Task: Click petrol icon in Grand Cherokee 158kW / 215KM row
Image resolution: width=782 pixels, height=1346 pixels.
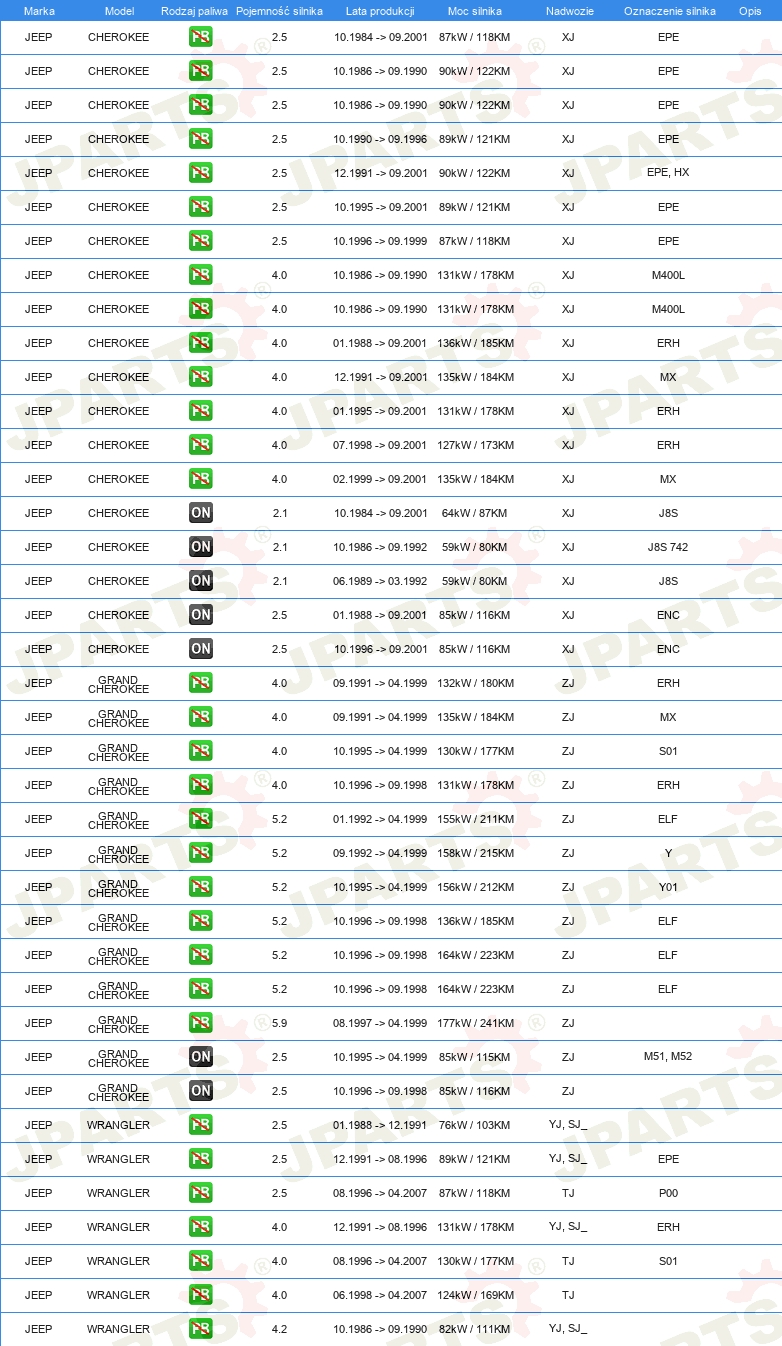Action: click(201, 853)
